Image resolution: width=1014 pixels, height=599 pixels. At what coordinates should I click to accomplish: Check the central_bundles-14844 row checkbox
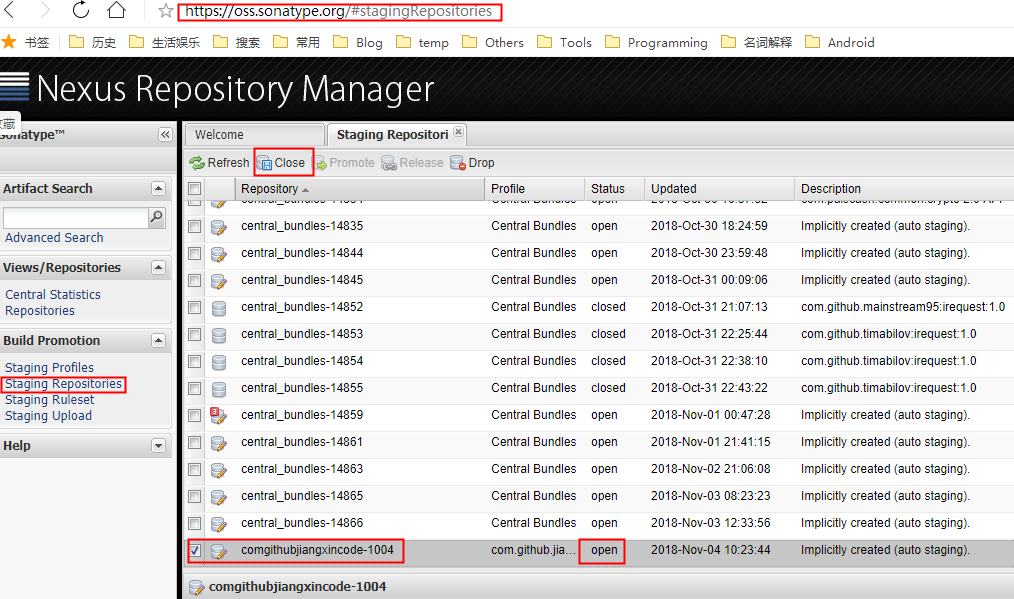tap(195, 254)
